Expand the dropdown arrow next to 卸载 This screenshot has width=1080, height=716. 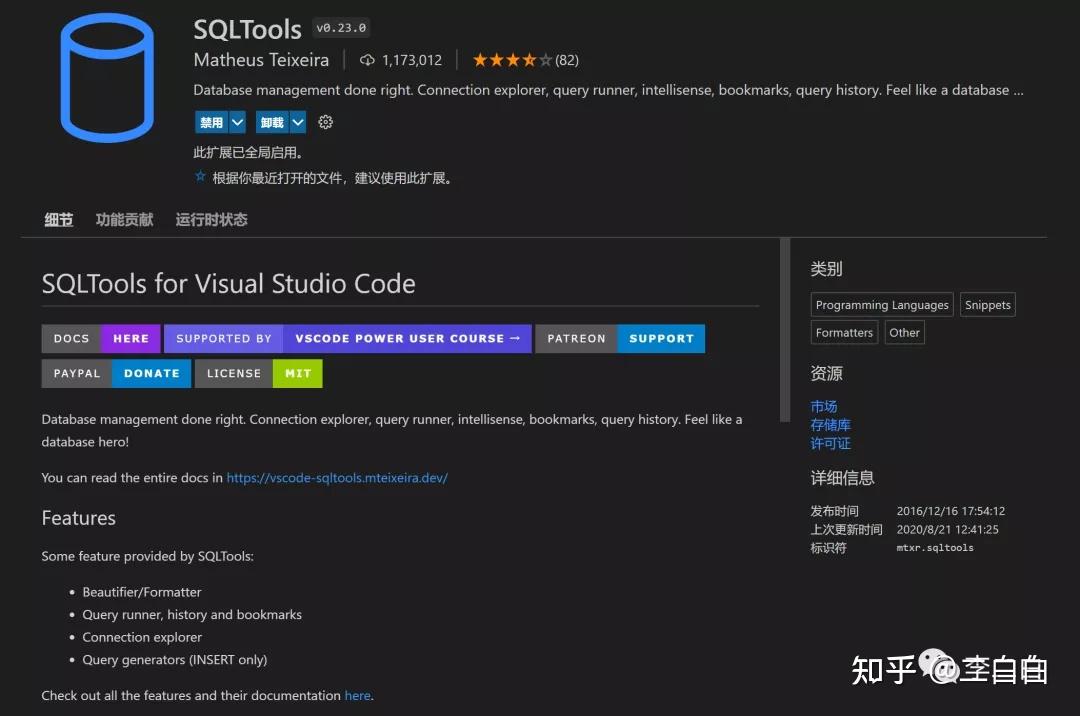pyautogui.click(x=296, y=121)
